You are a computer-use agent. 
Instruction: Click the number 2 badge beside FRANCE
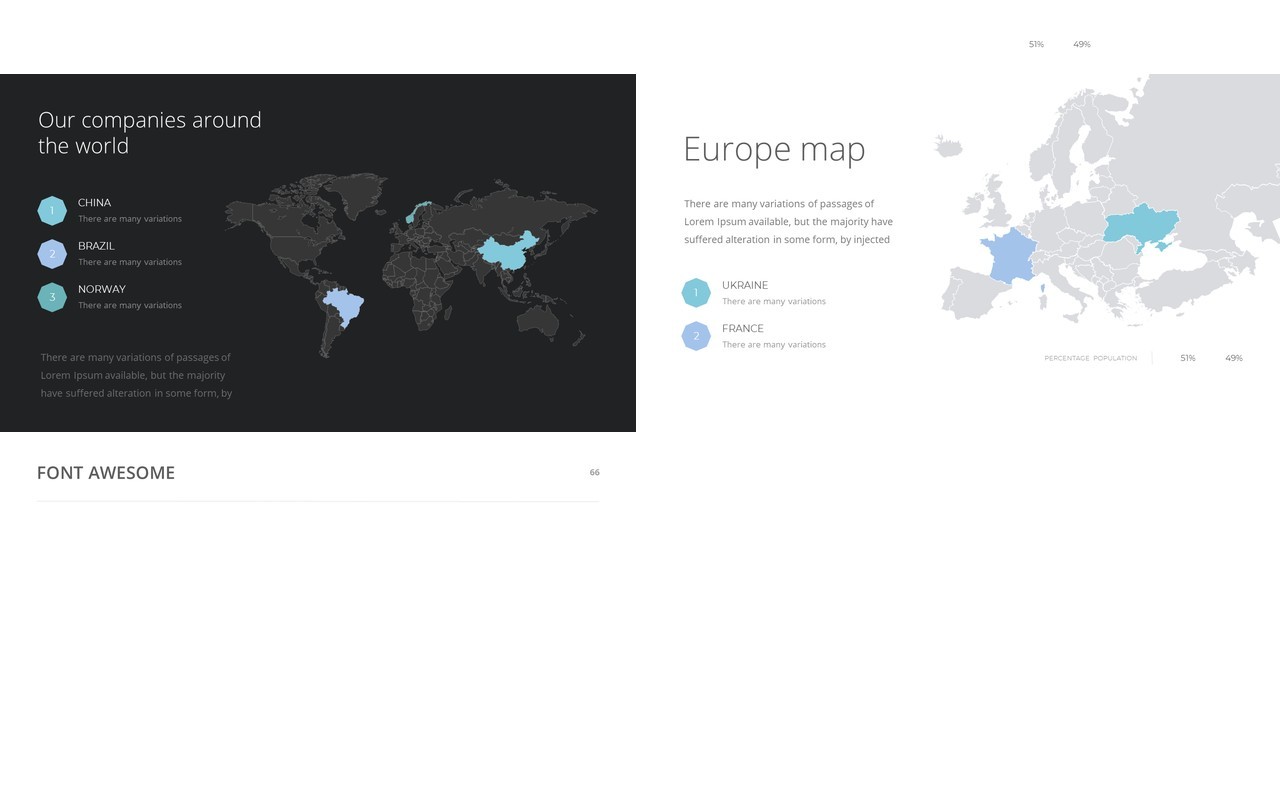696,336
